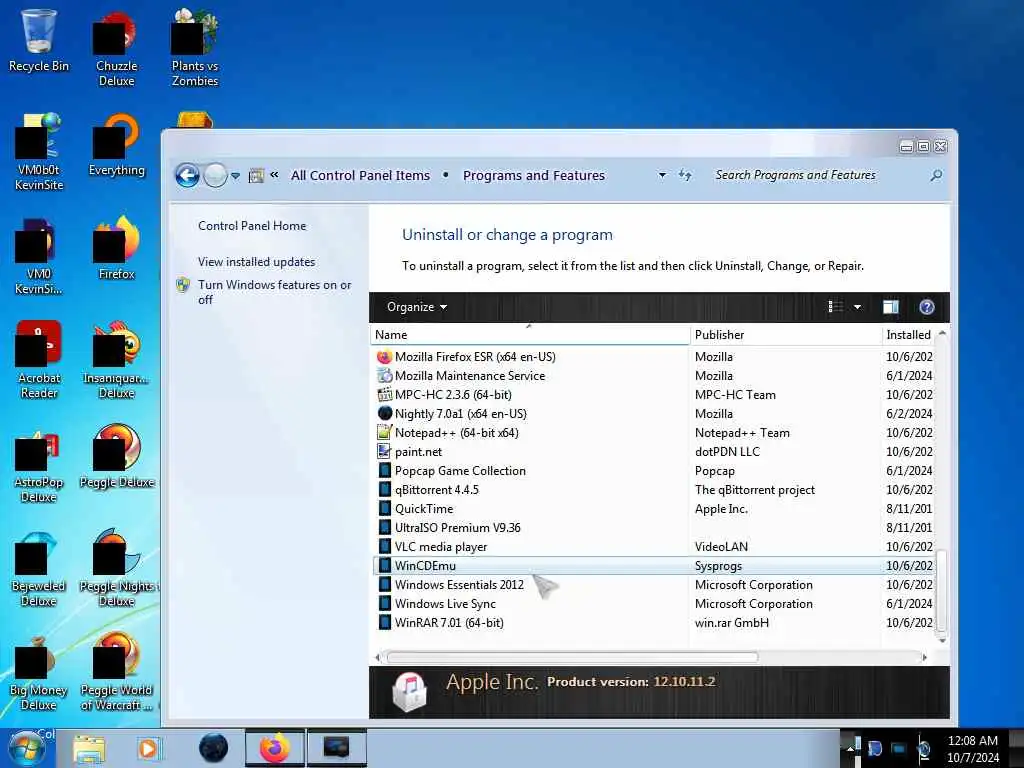Open Turn Windows features on or off
Viewport: 1024px width, 768px height.
[274, 292]
